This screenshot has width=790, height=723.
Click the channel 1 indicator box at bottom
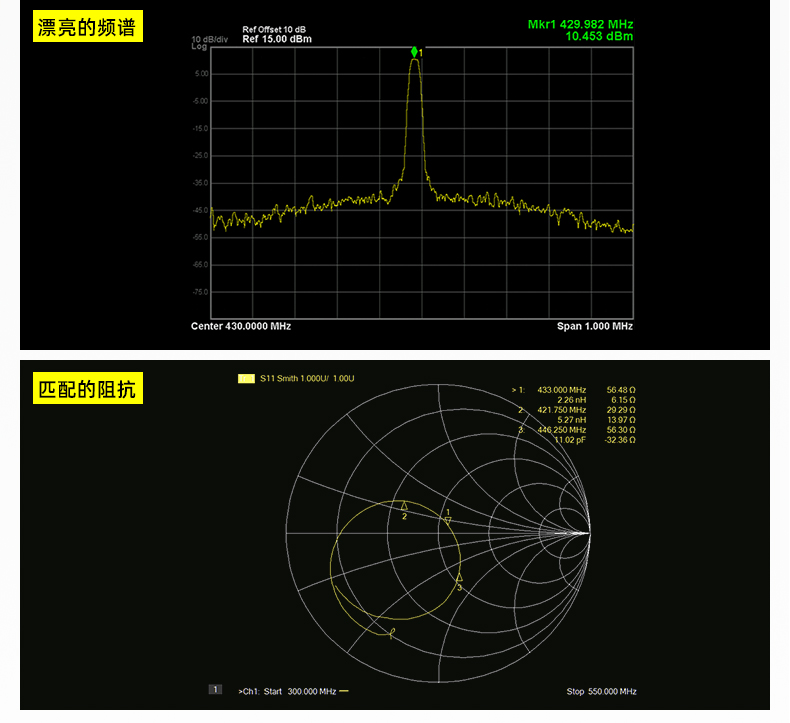[x=215, y=689]
